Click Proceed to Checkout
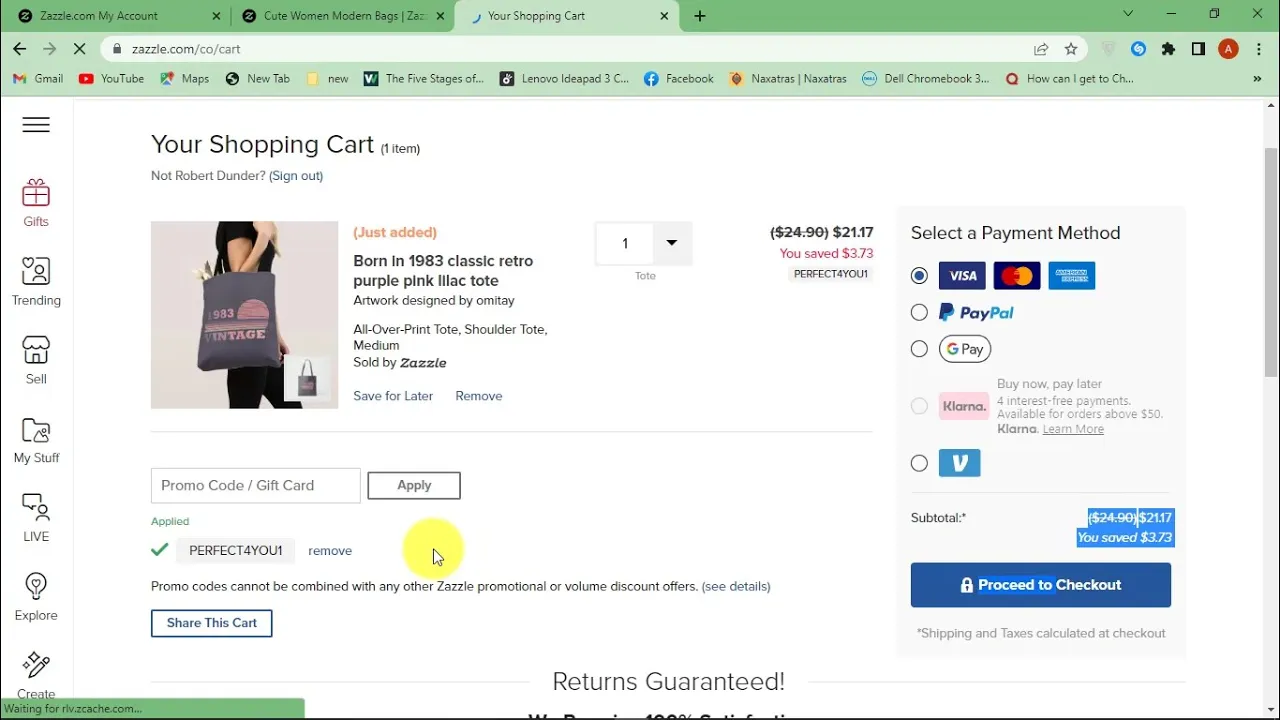Screen dimensions: 1280x720 pos(1041,585)
